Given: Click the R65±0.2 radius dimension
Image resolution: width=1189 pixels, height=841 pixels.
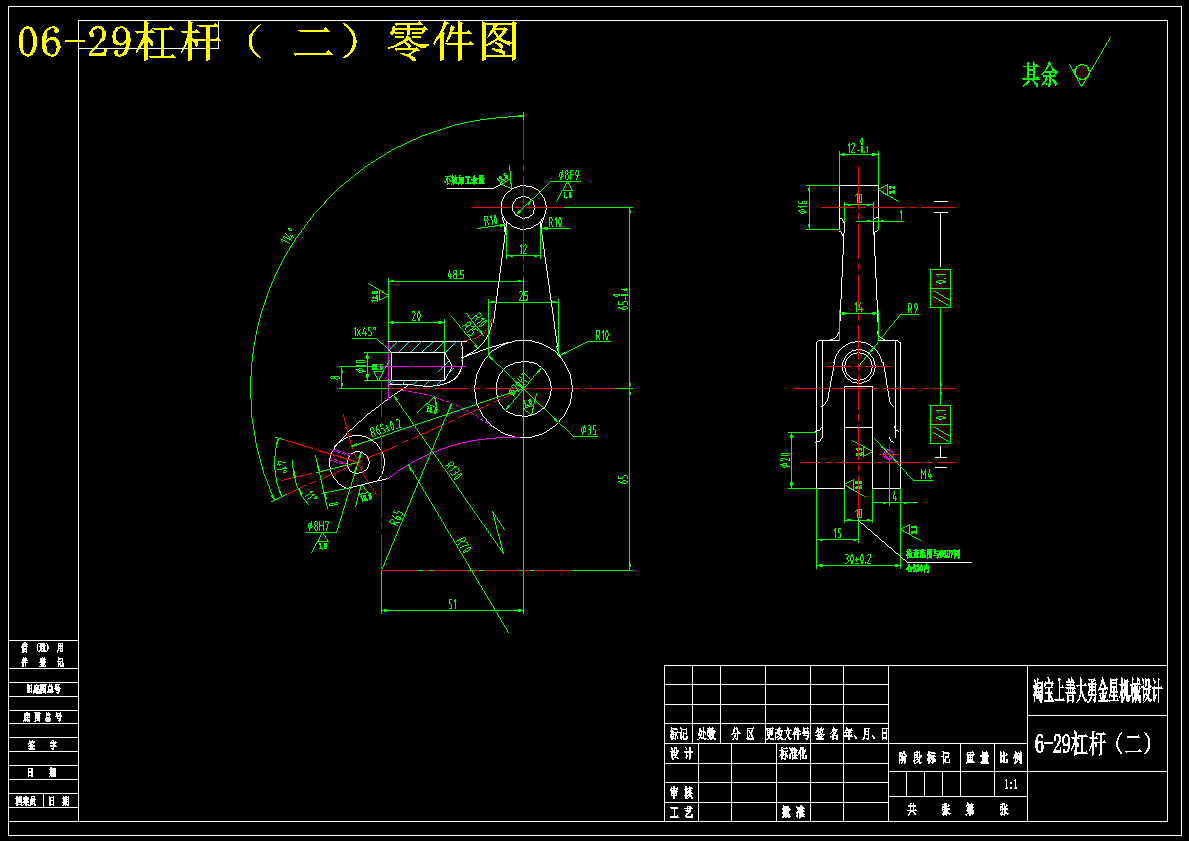Looking at the screenshot, I should tap(386, 427).
